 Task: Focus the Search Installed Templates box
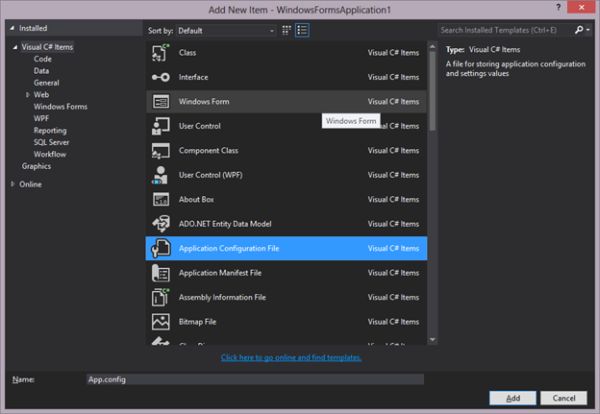505,30
